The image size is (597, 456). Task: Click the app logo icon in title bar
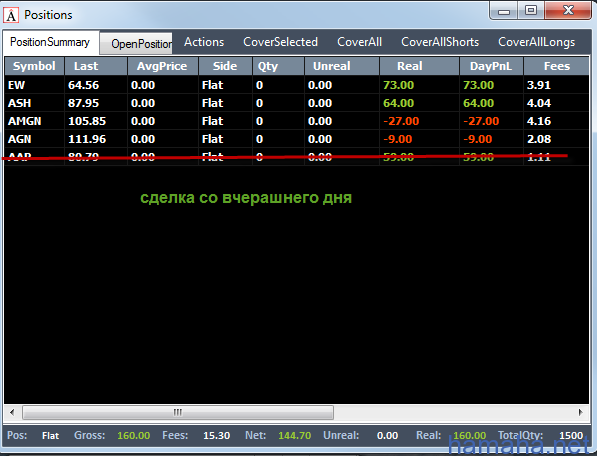coord(11,15)
